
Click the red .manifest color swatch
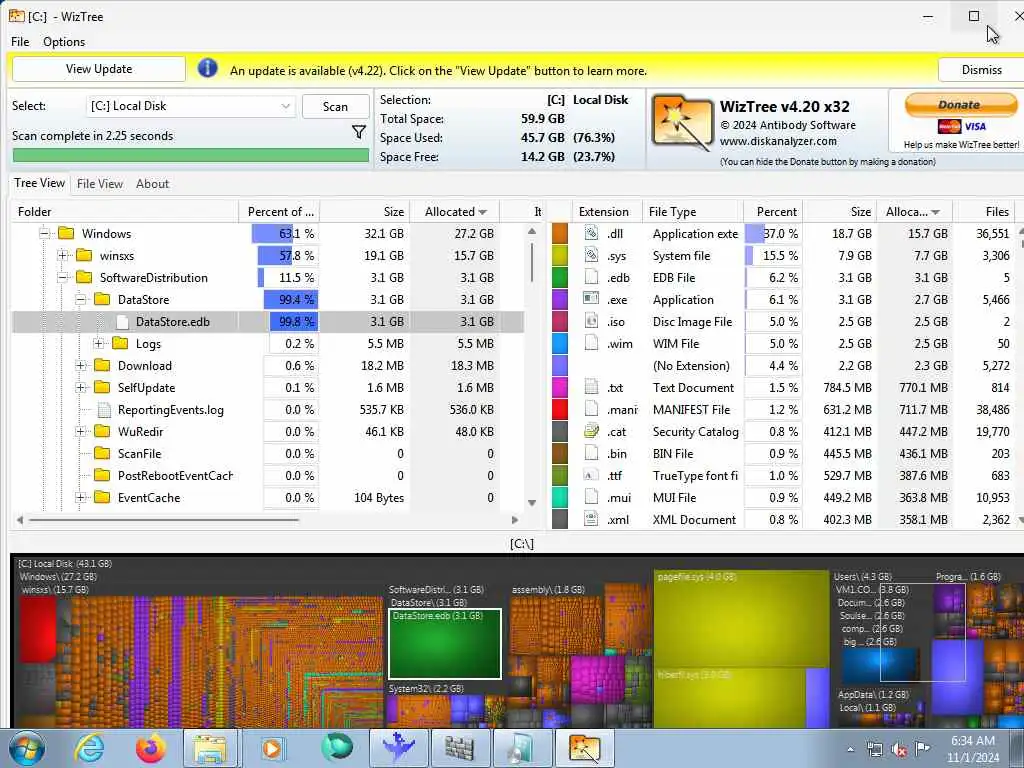(x=560, y=409)
